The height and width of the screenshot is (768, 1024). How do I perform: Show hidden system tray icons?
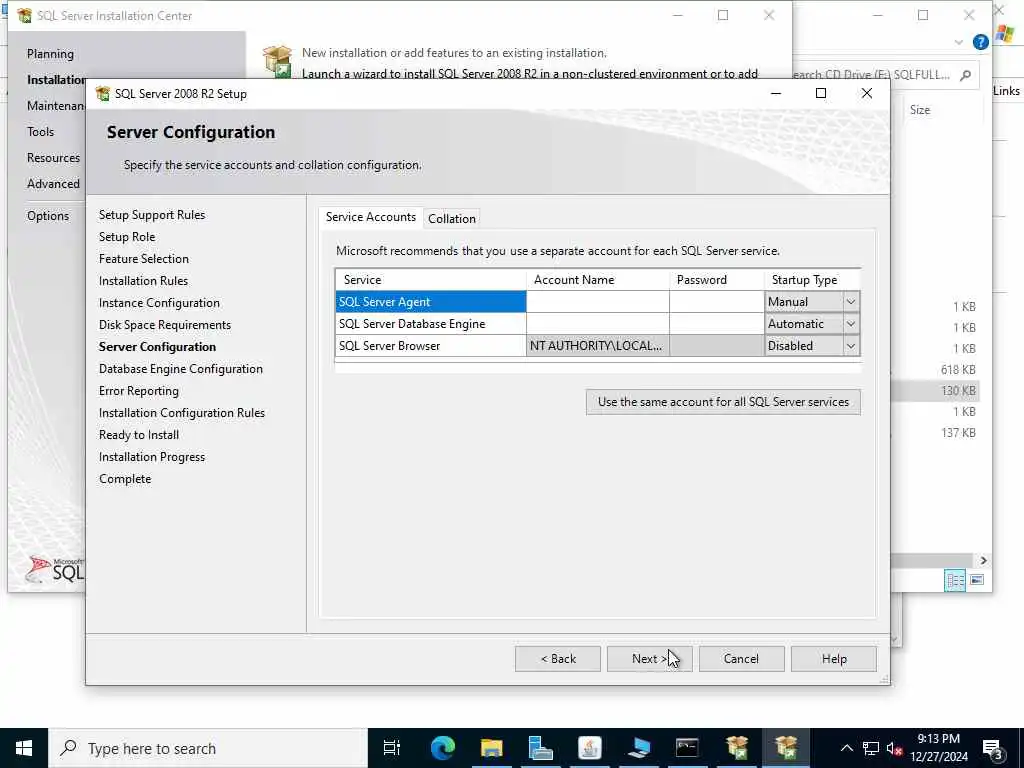click(846, 748)
